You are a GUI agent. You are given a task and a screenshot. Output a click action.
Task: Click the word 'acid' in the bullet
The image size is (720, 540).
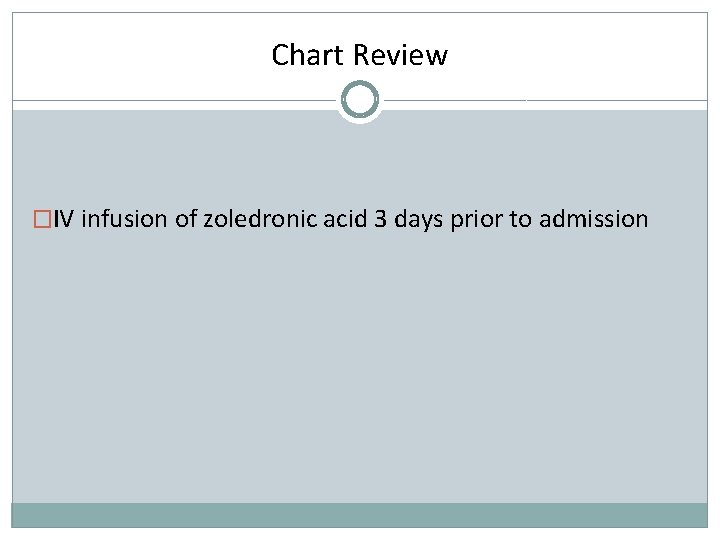[345, 219]
